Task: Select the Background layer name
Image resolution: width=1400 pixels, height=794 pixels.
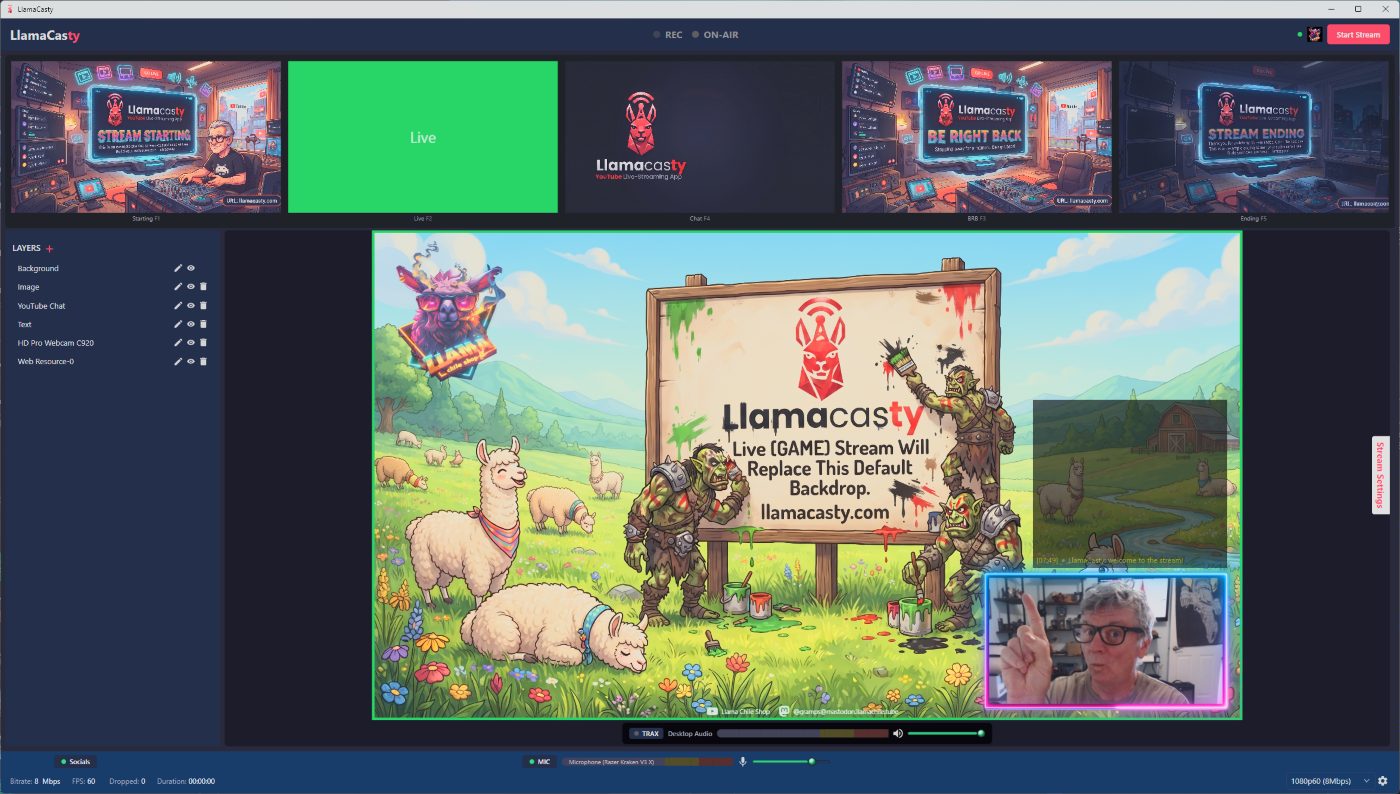Action: pyautogui.click(x=38, y=268)
